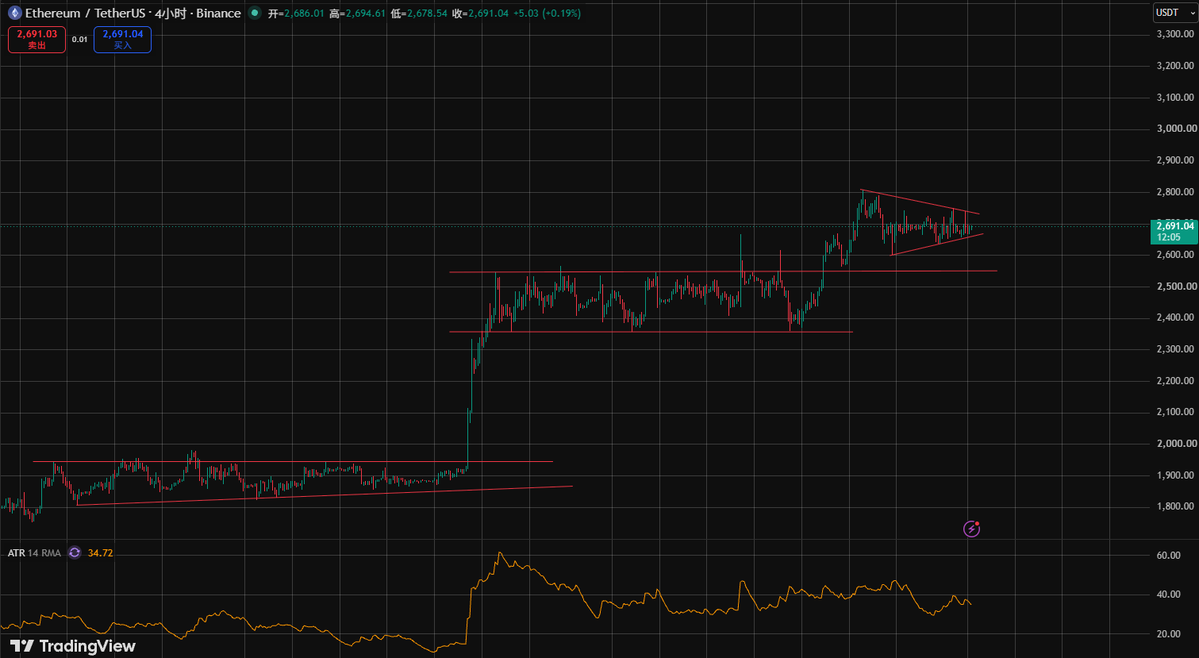This screenshot has width=1199, height=658.
Task: Click the Ethereum coin logo icon
Action: point(14,13)
